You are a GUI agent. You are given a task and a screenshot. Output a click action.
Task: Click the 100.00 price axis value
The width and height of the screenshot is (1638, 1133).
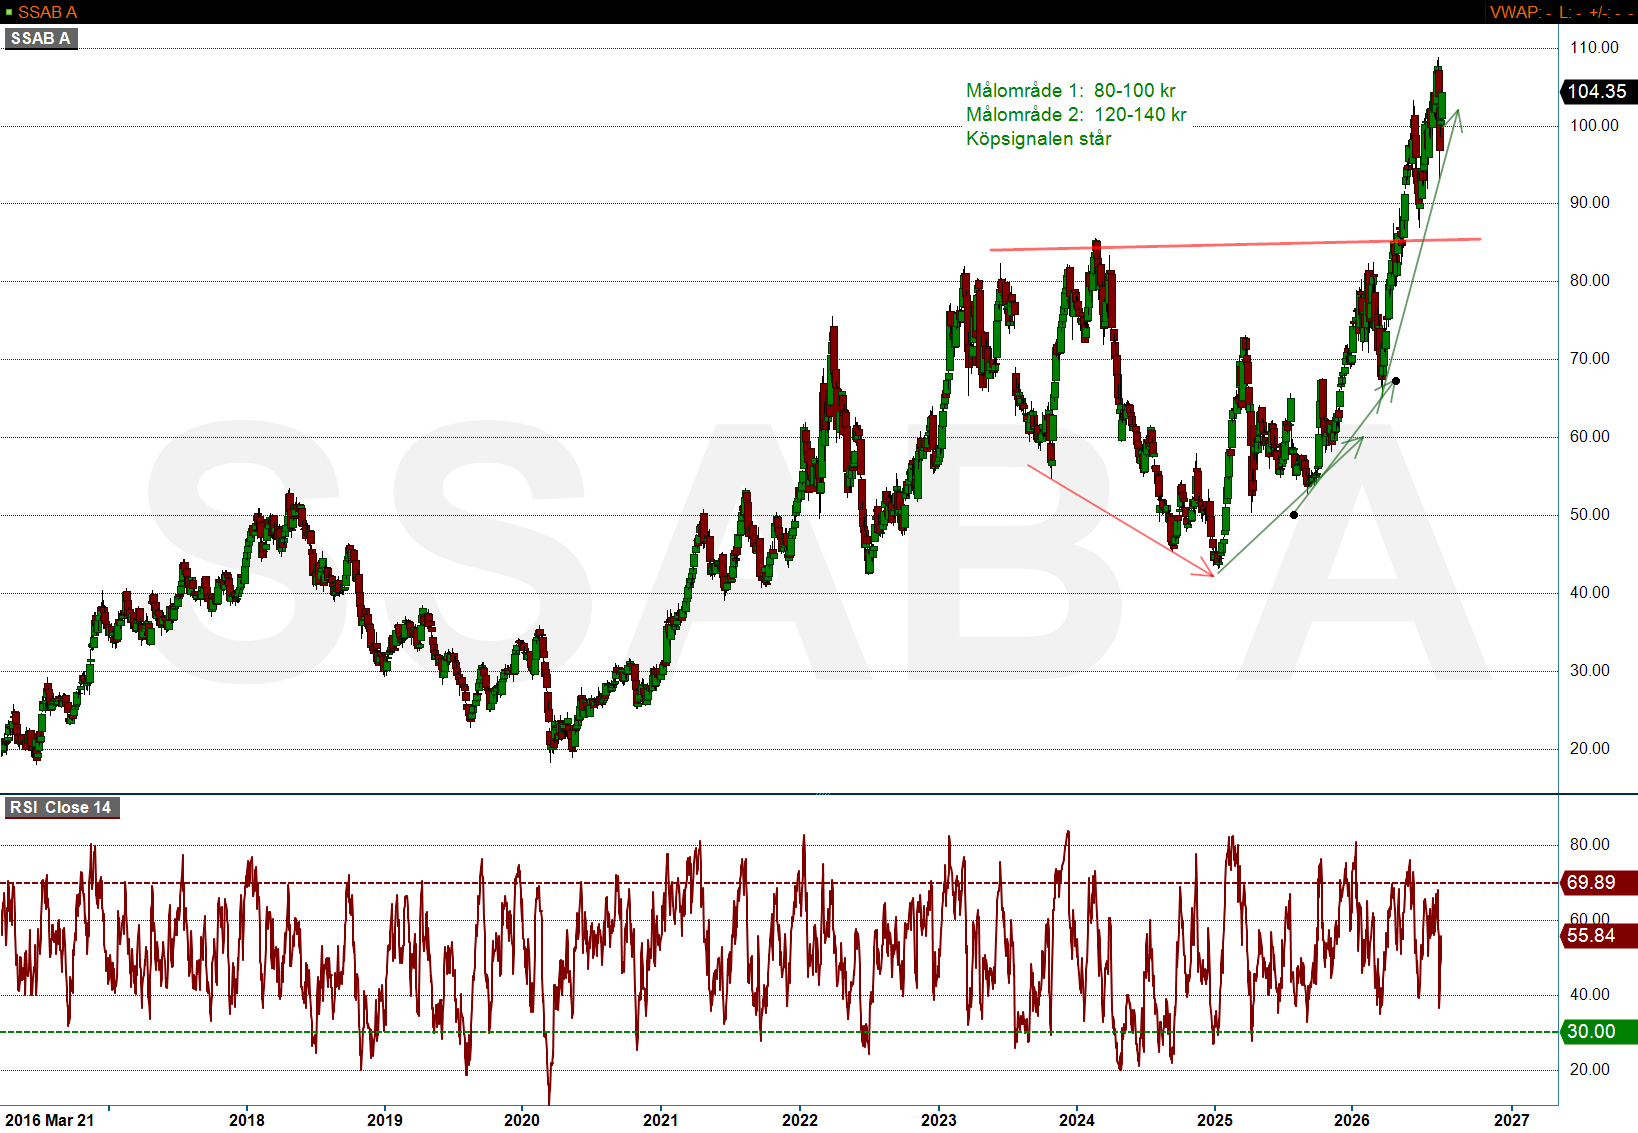pyautogui.click(x=1594, y=125)
